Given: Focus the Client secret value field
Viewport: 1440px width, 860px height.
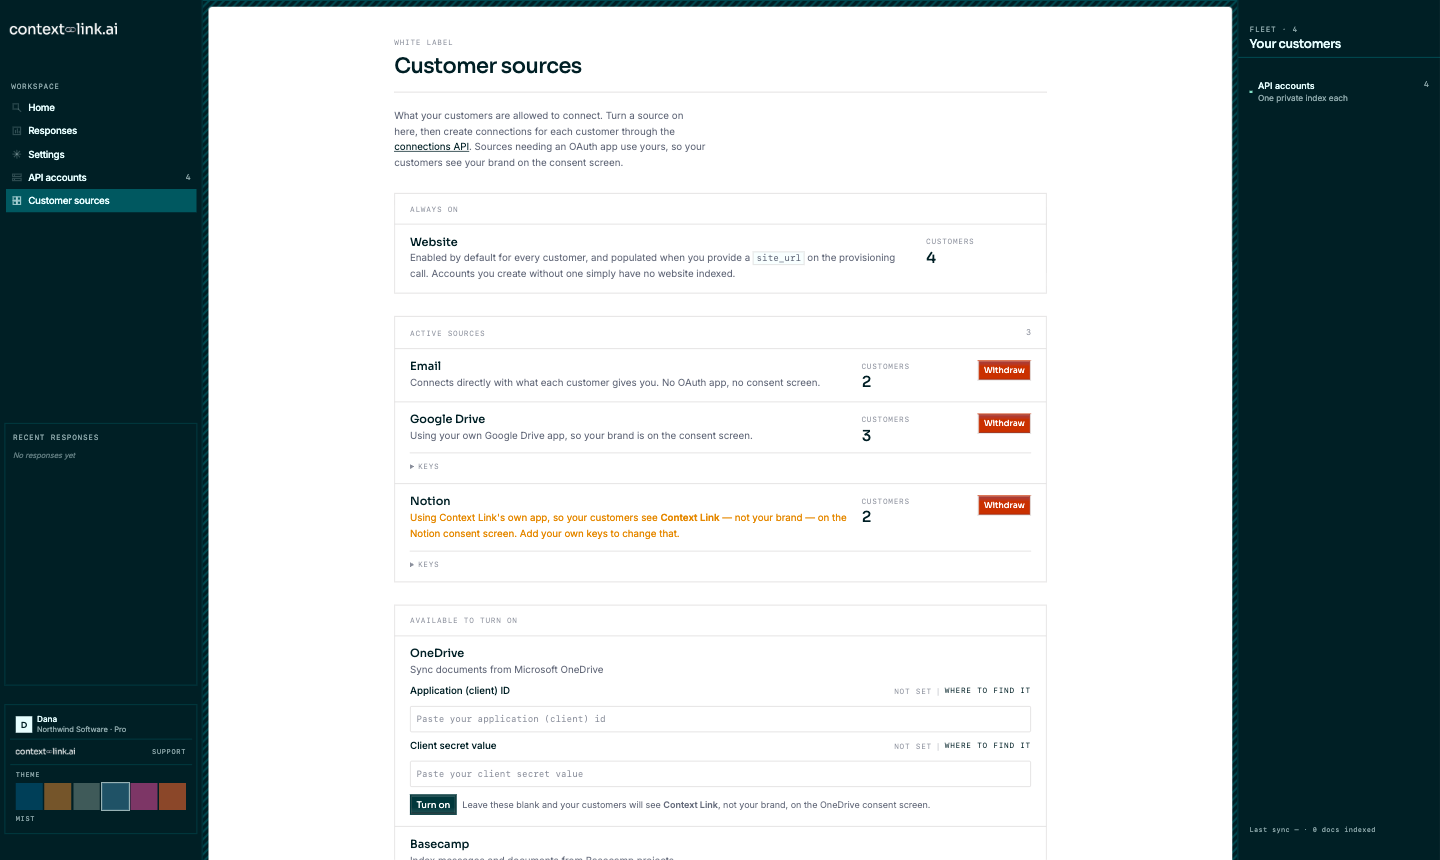Looking at the screenshot, I should [x=720, y=774].
